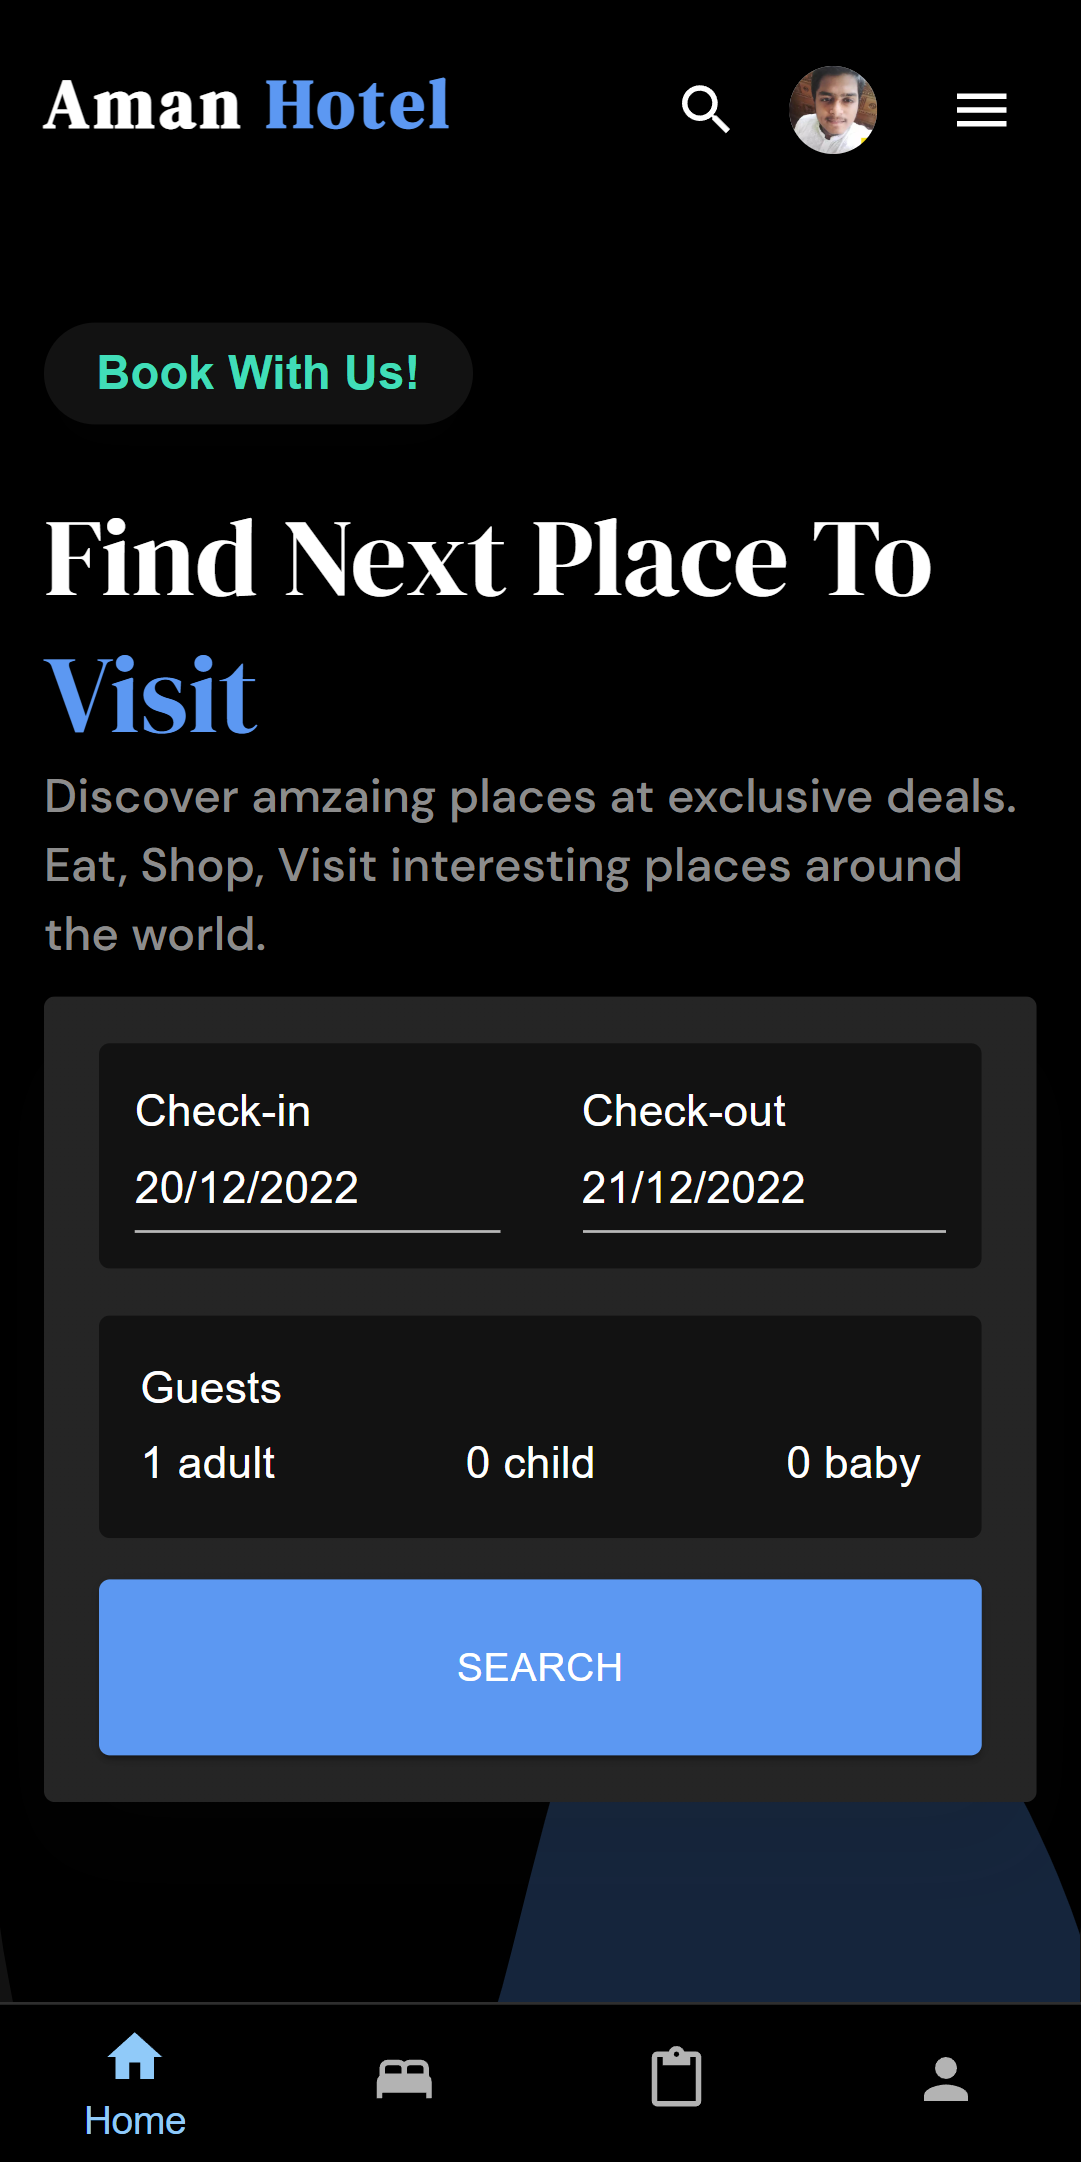Open the magnifier icon next to profile picture
This screenshot has height=2162, width=1081.
pos(706,110)
